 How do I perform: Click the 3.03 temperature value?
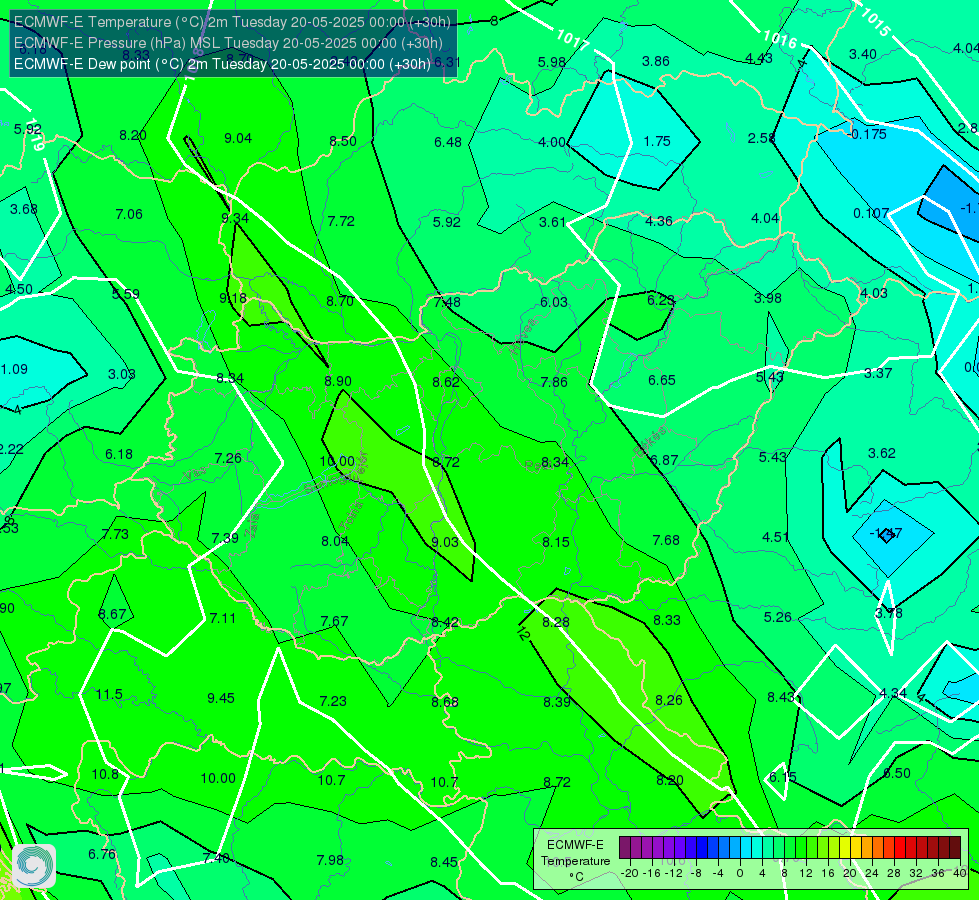[x=122, y=374]
